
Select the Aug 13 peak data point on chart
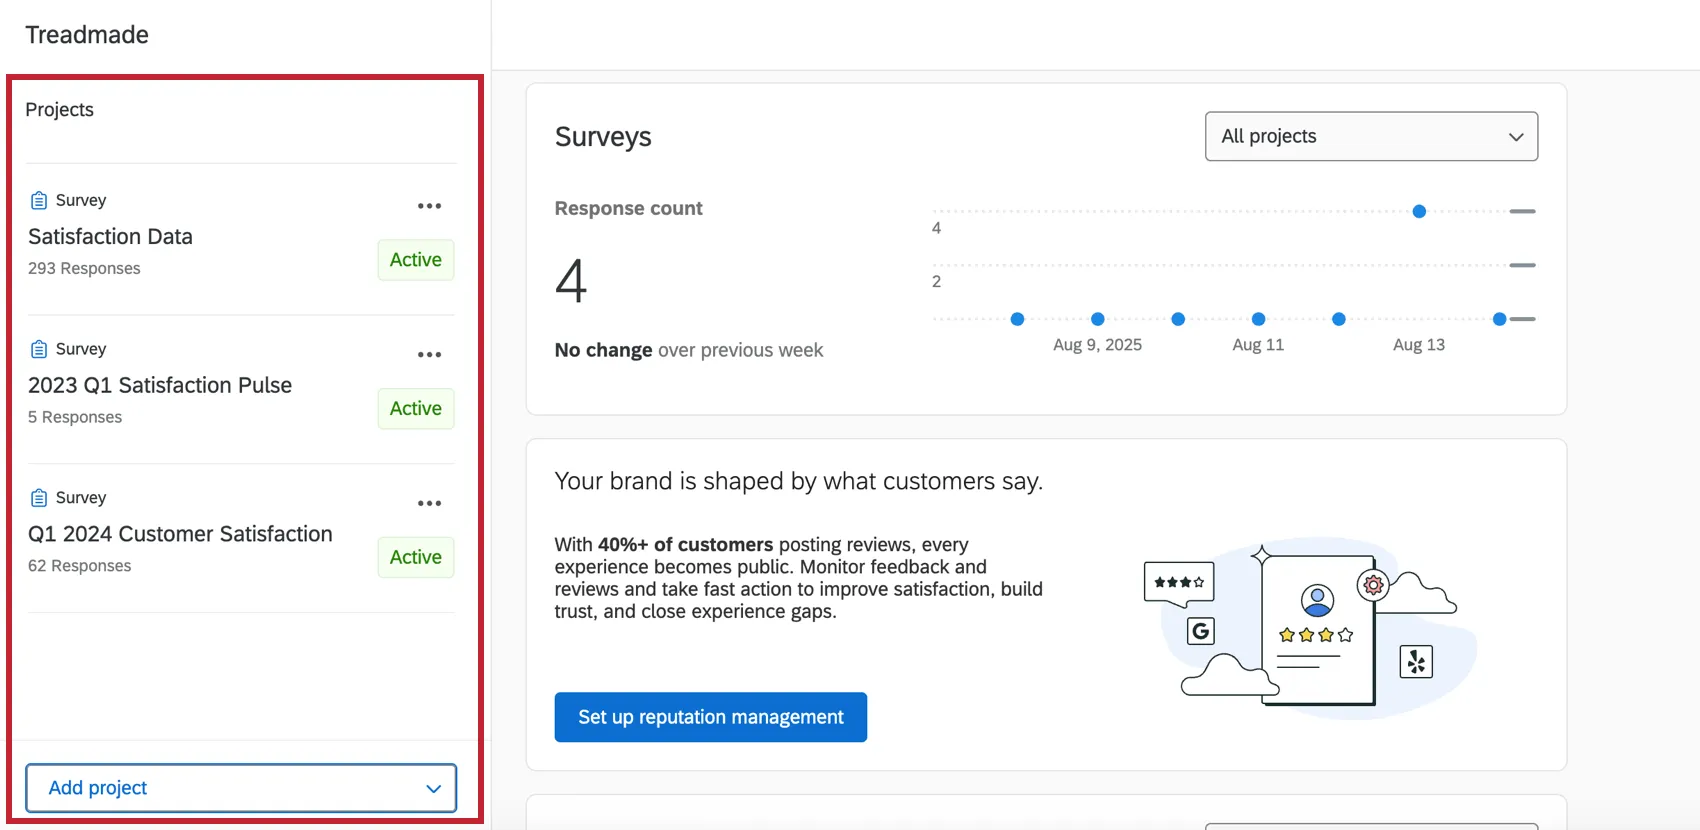pyautogui.click(x=1418, y=211)
